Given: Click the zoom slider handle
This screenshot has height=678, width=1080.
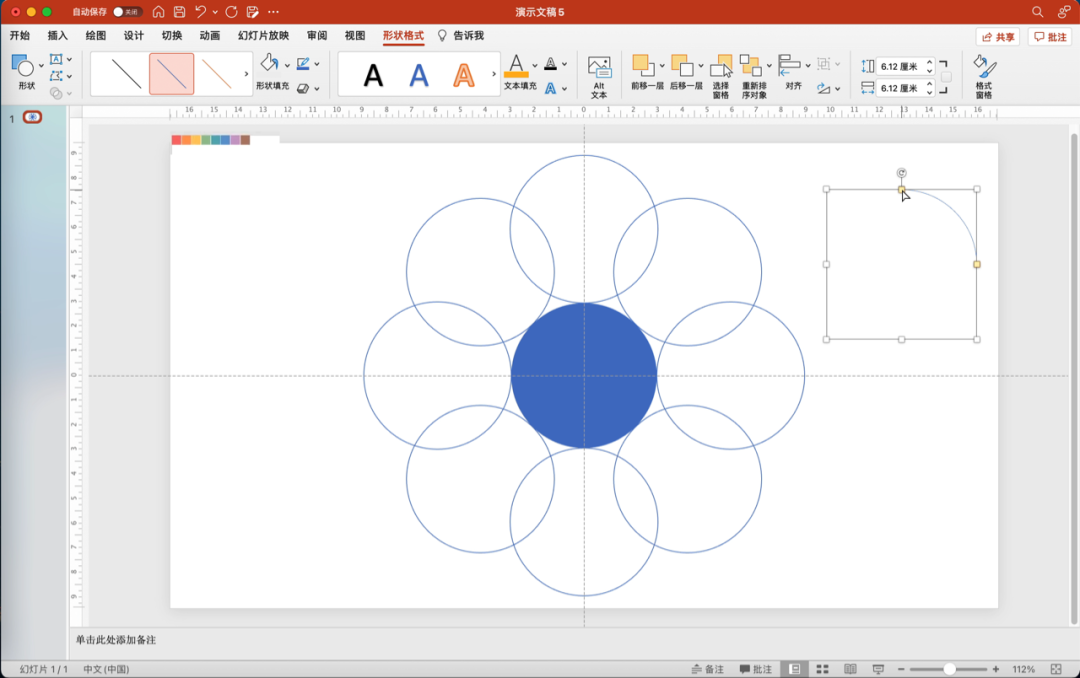Looking at the screenshot, I should point(949,669).
